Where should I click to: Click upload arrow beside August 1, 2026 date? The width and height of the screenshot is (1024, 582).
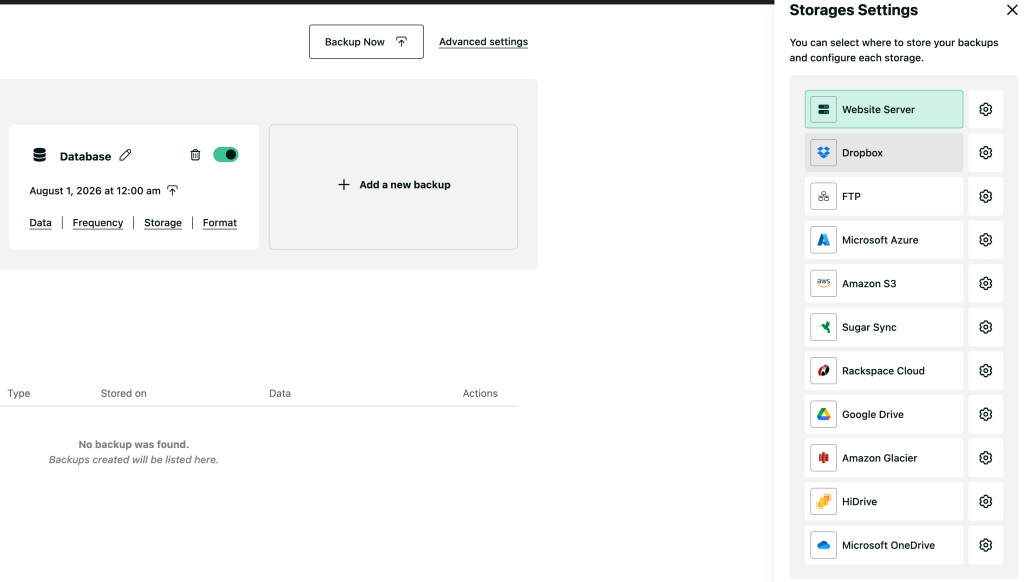(172, 191)
